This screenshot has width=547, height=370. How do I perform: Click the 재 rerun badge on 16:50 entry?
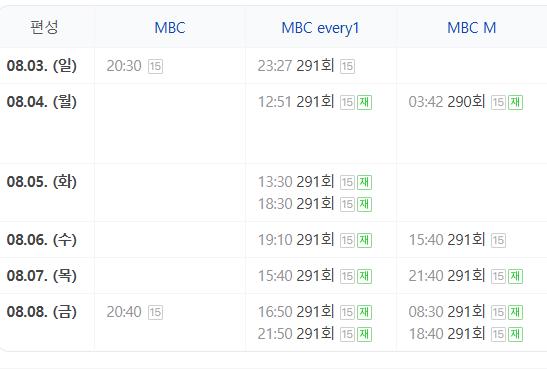click(364, 312)
